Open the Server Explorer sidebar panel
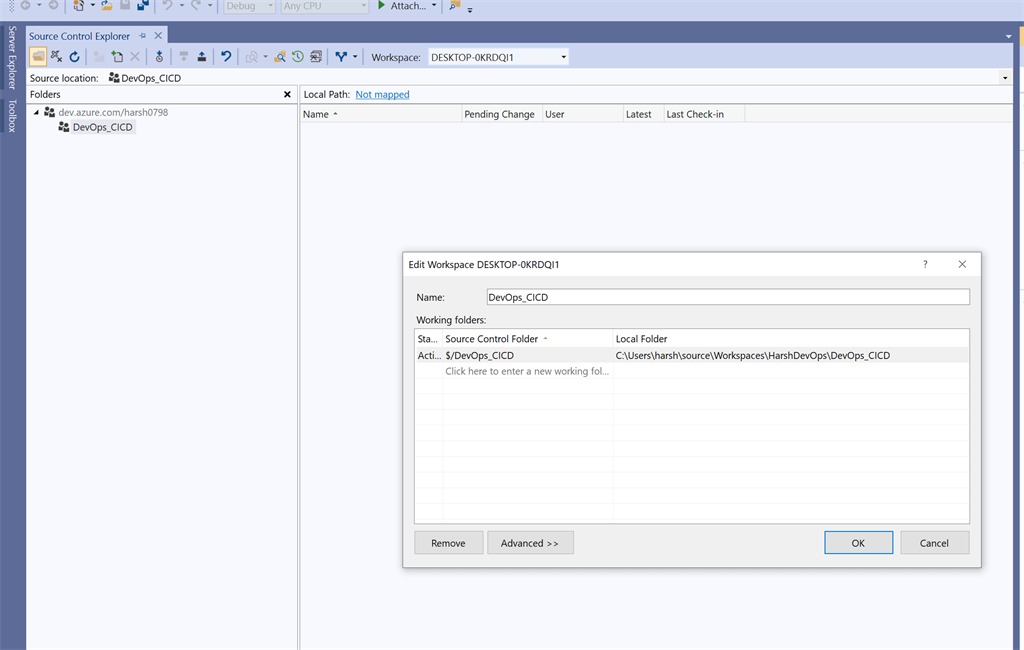The height and width of the screenshot is (650, 1024). [9, 60]
